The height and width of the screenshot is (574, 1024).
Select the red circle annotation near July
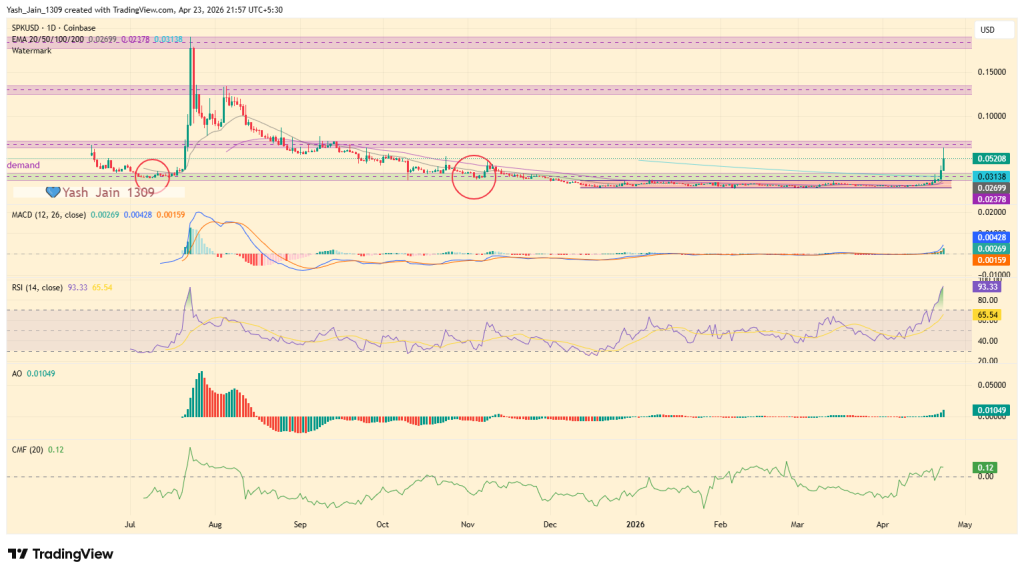click(x=153, y=174)
